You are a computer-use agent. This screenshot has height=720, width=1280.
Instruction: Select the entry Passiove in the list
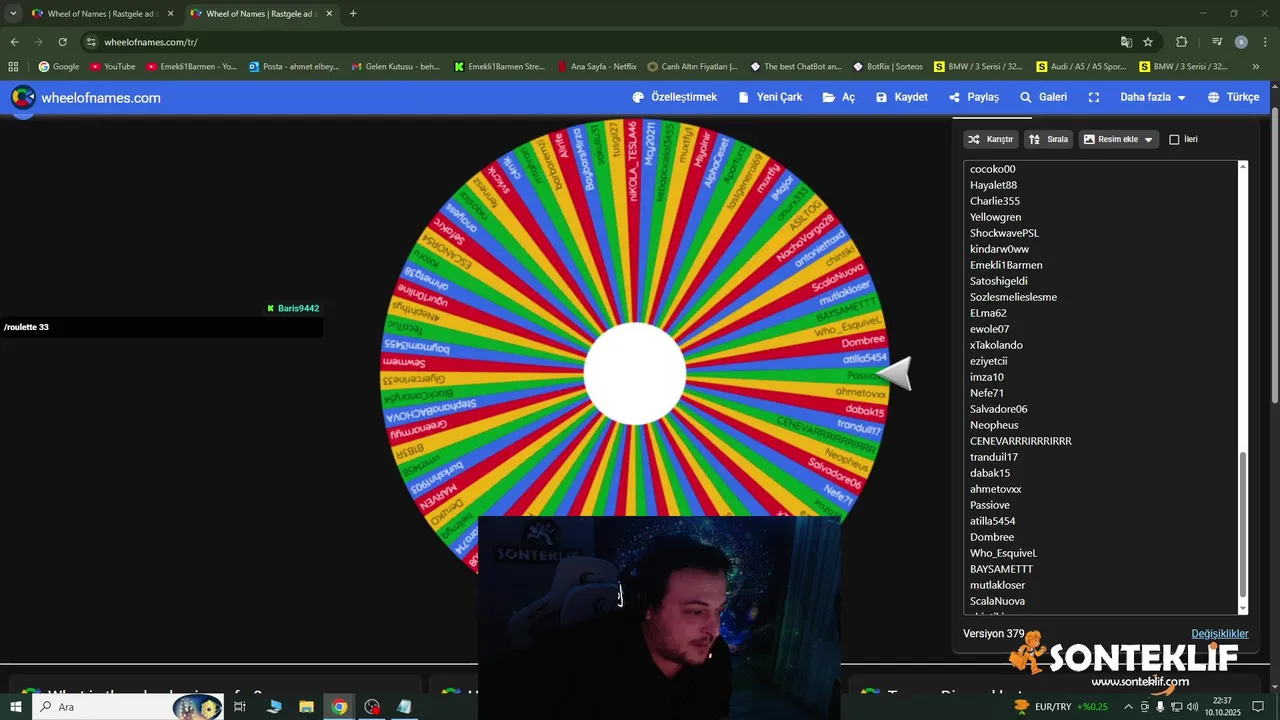pyautogui.click(x=989, y=505)
